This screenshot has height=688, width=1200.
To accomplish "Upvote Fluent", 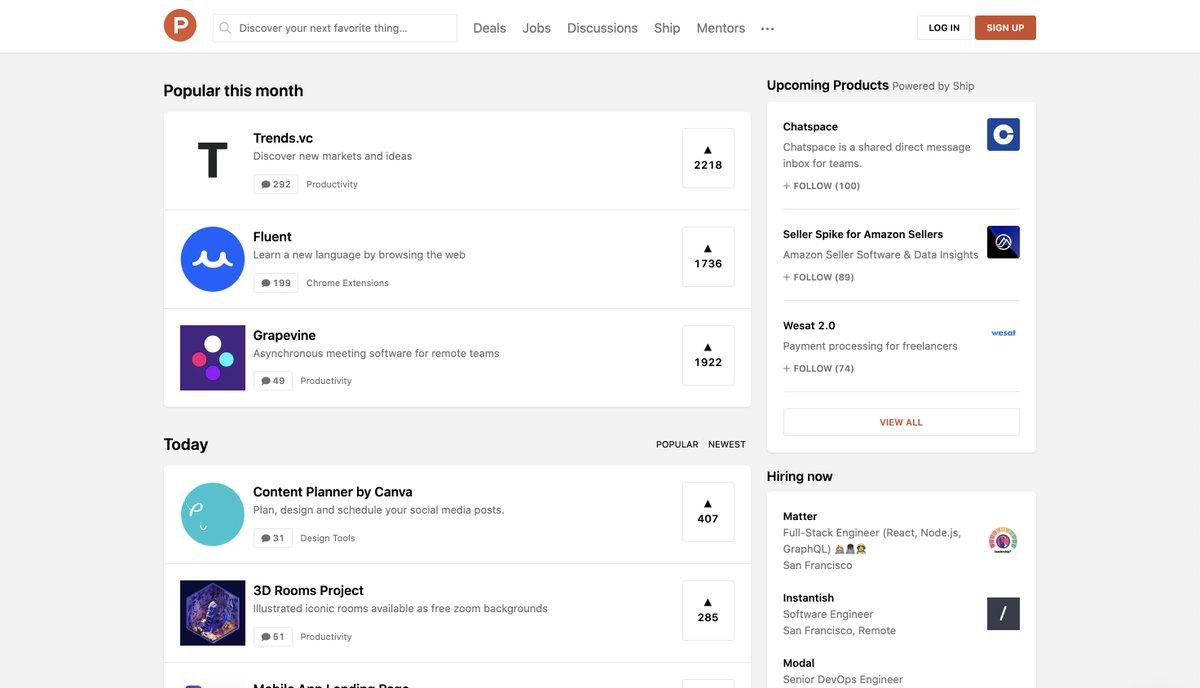I will (x=707, y=256).
